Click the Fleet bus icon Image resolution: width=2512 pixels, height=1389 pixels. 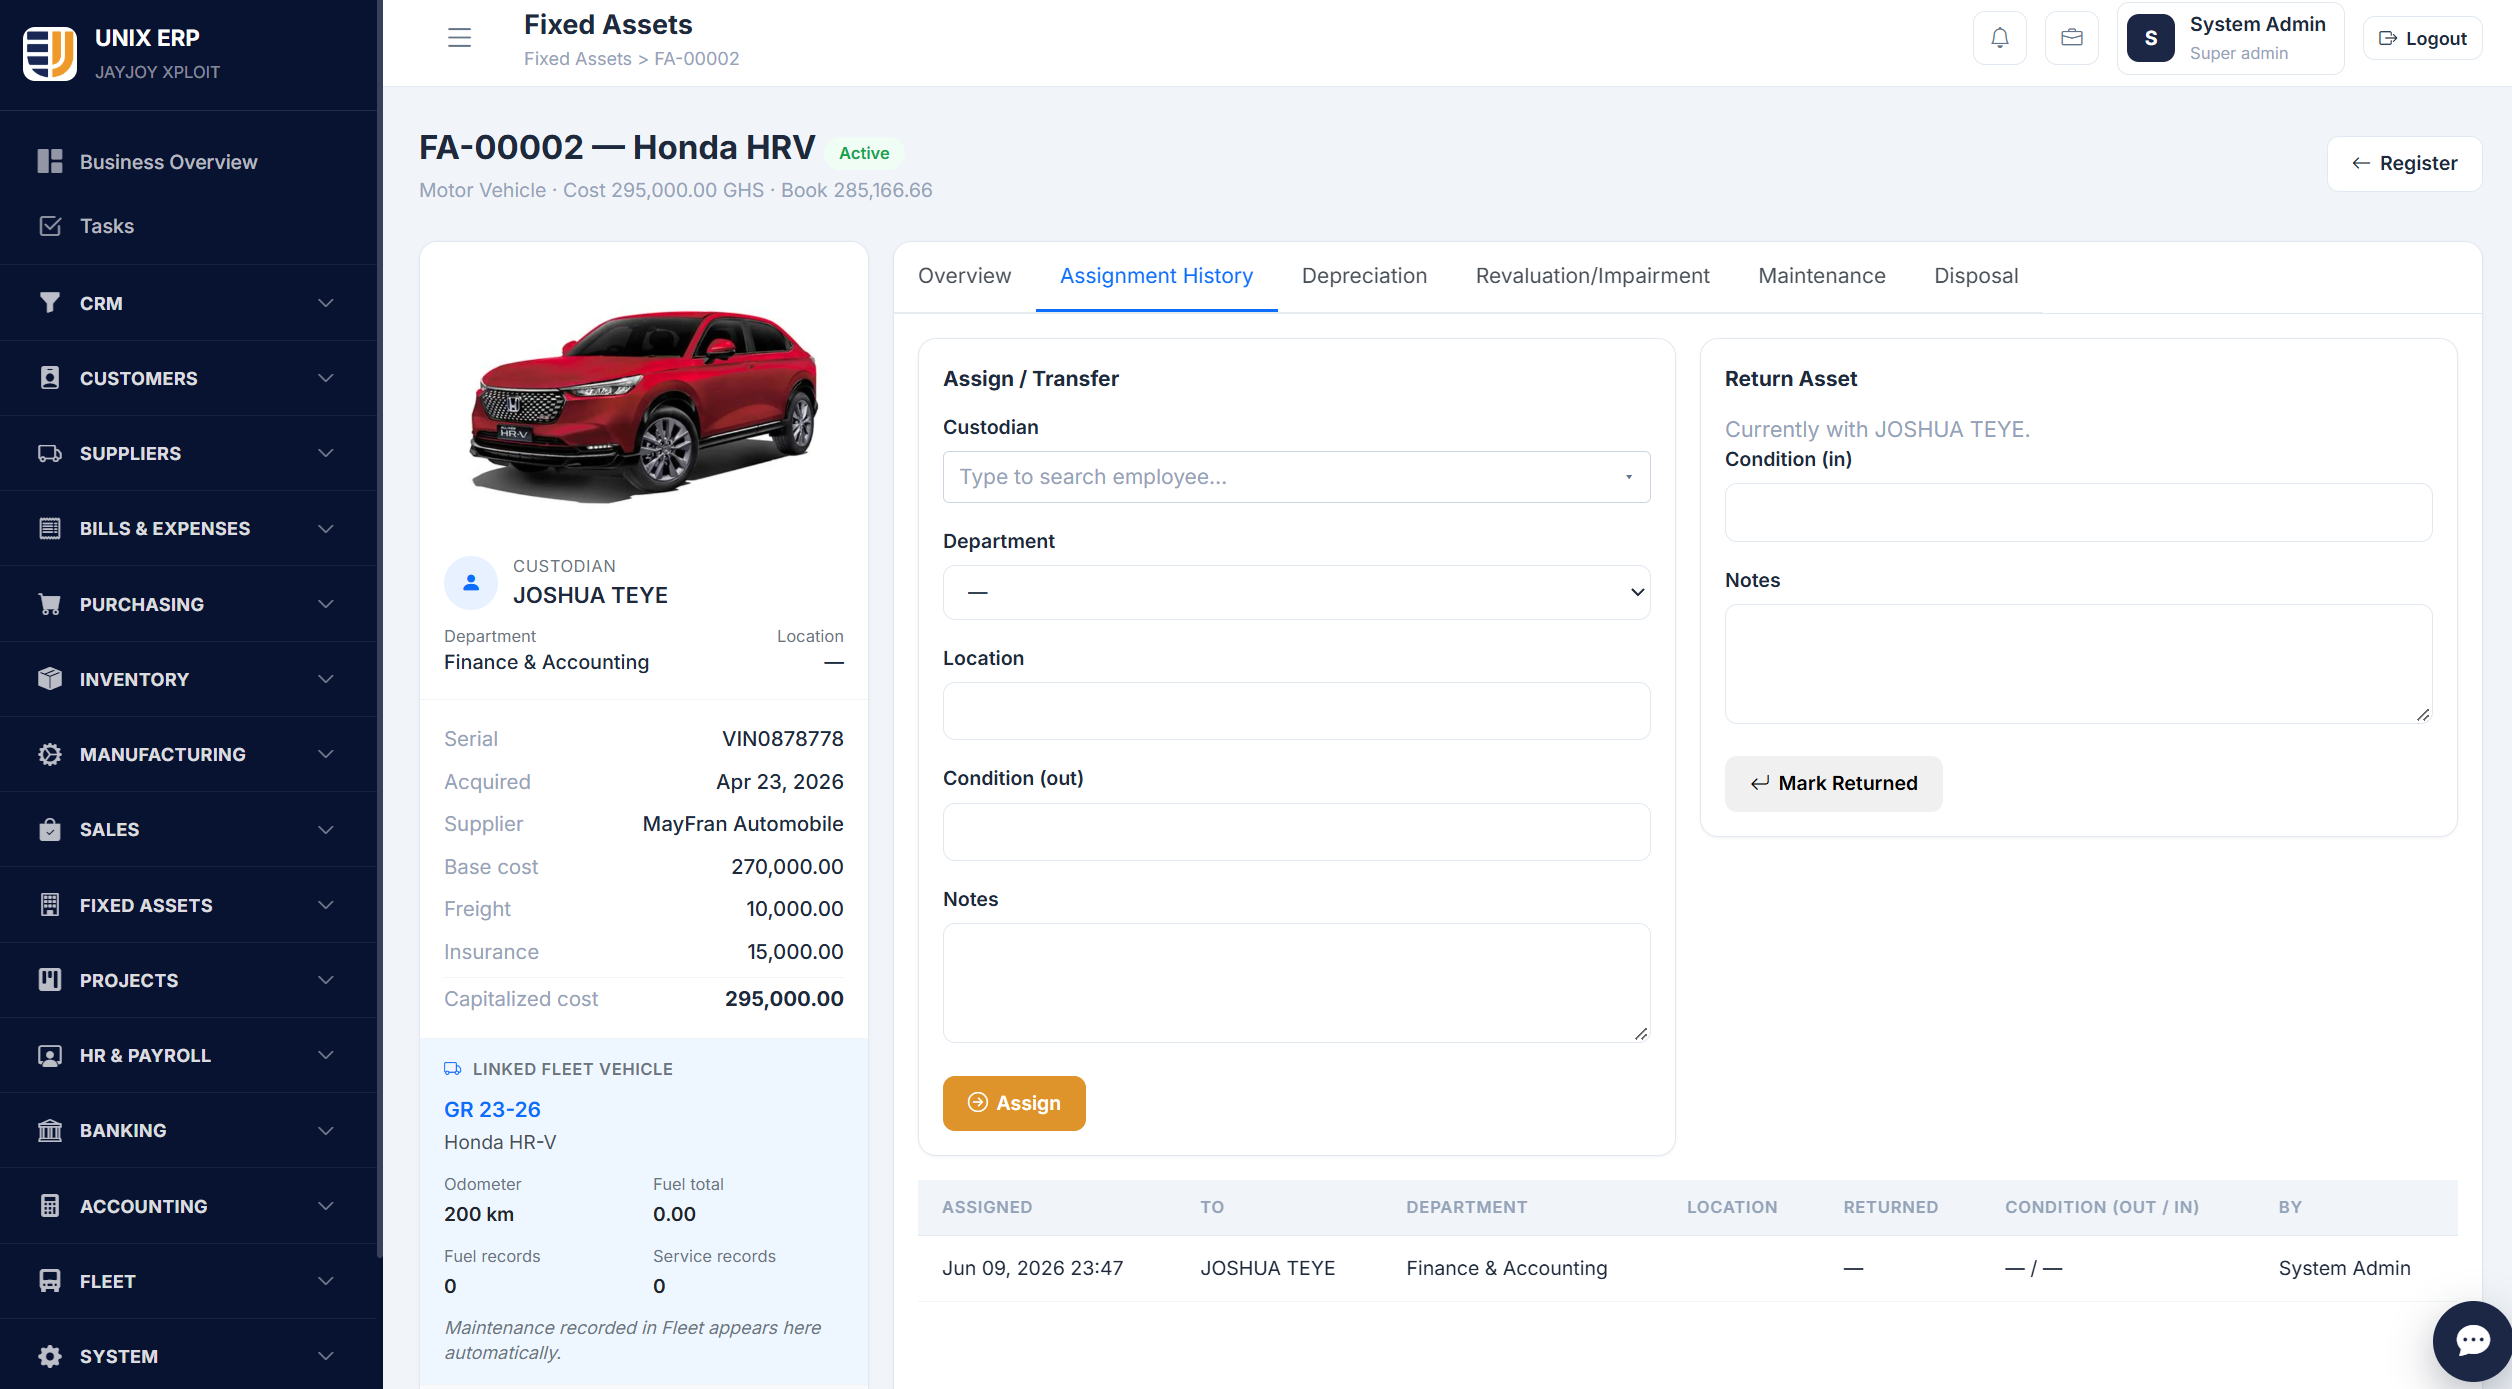(x=50, y=1281)
